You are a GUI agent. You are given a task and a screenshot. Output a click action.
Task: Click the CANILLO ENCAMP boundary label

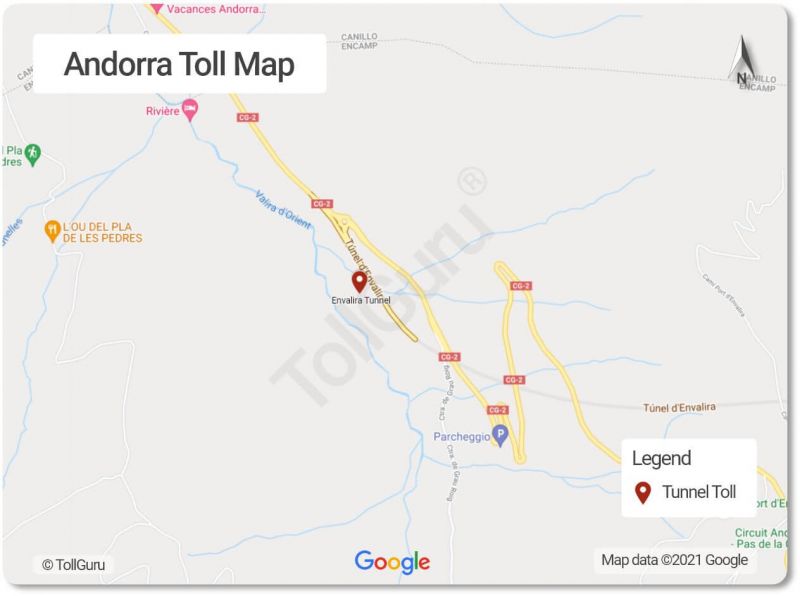coord(359,41)
